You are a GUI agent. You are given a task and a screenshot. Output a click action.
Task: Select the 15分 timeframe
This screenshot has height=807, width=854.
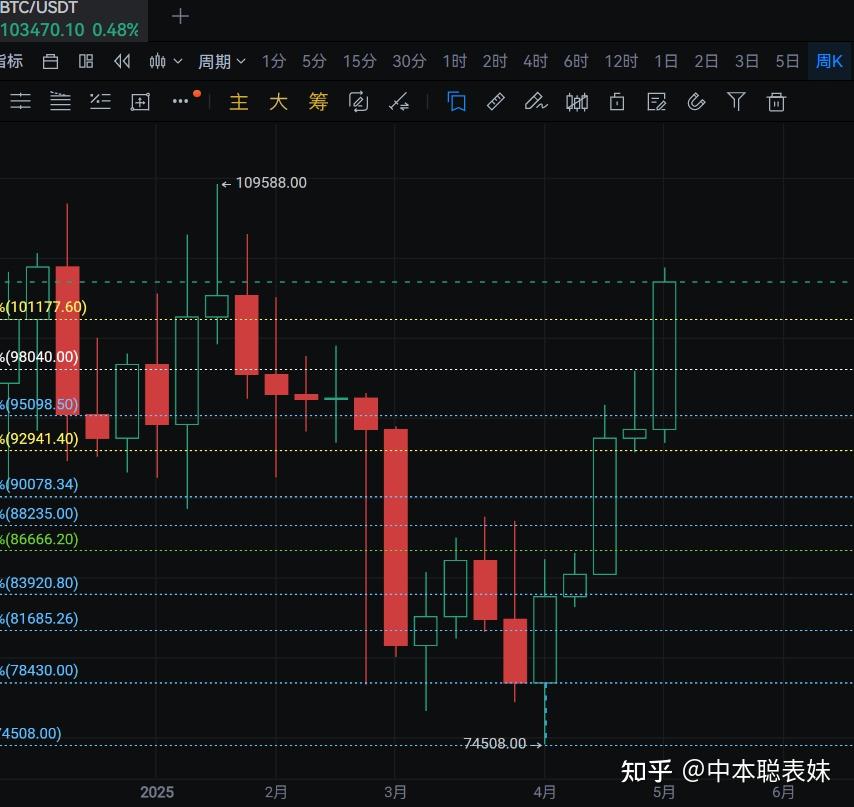coord(359,62)
